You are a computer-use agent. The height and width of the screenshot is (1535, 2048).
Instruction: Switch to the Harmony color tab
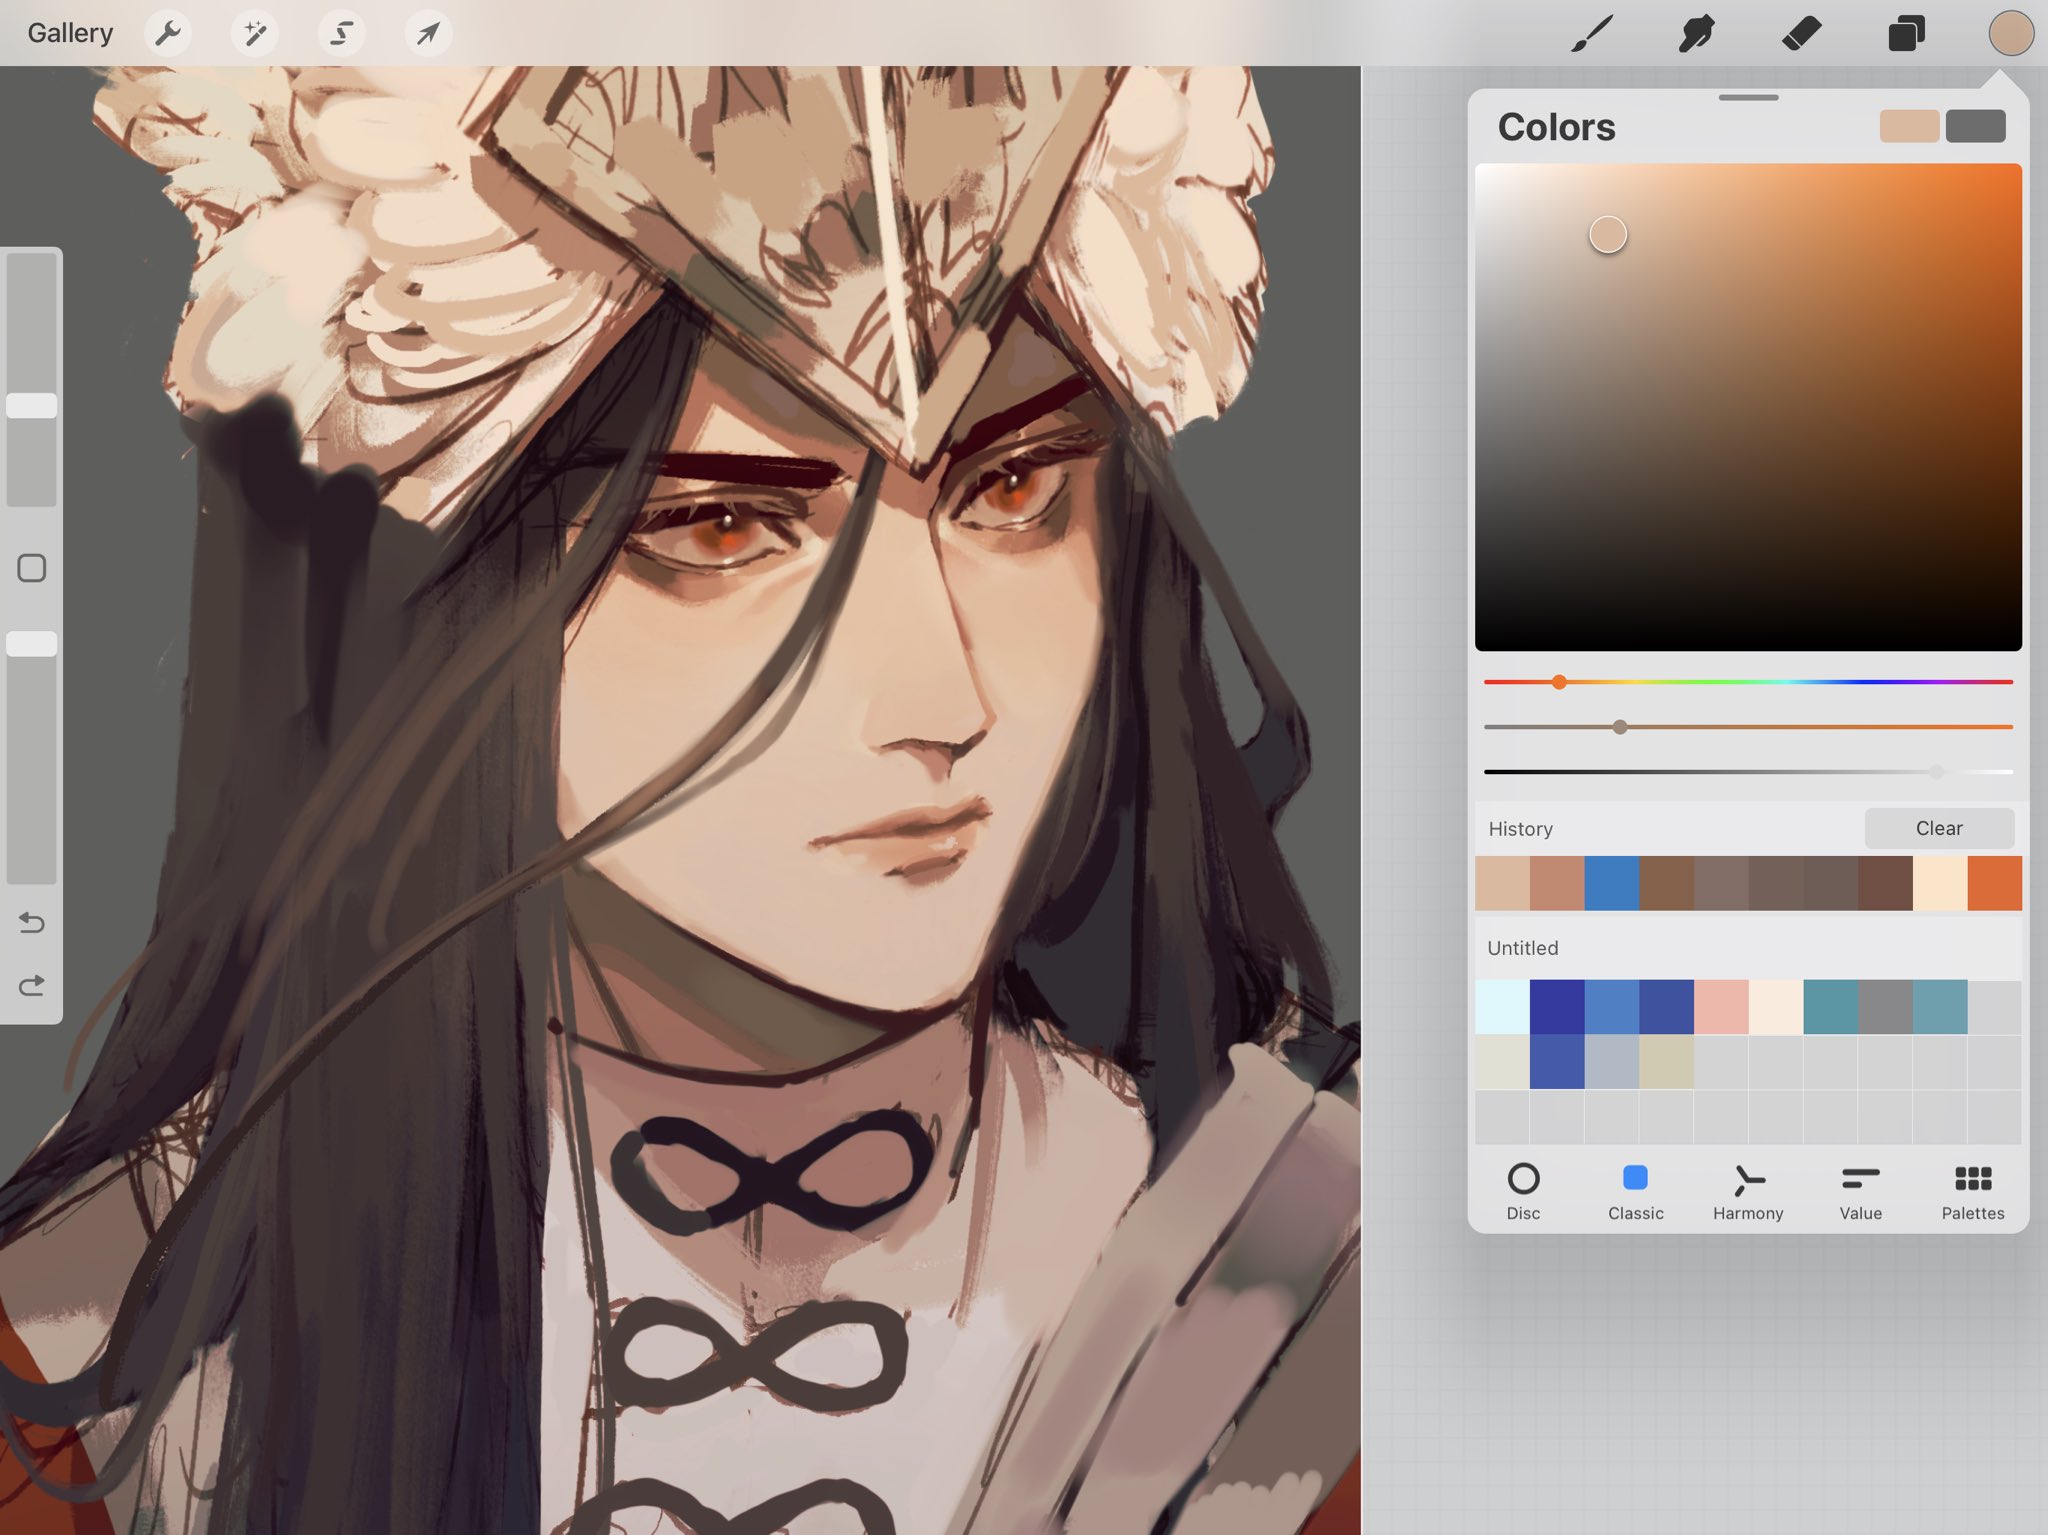point(1748,1191)
